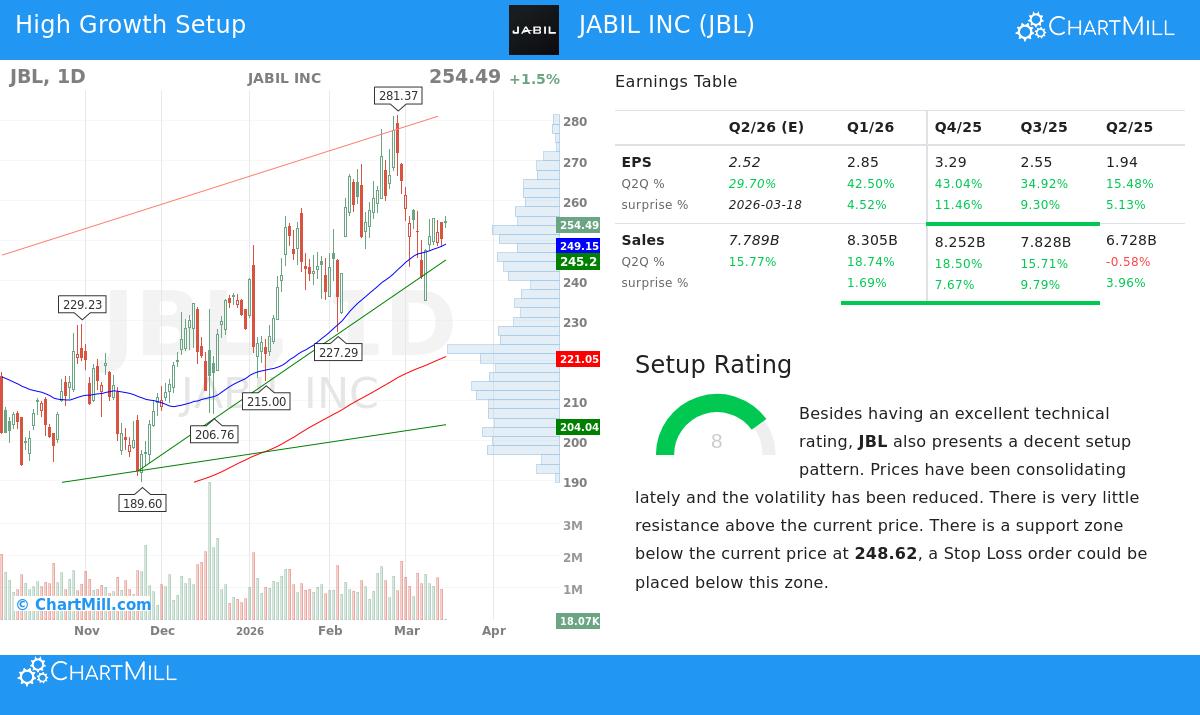Viewport: 1200px width, 715px height.
Task: Click the stop loss value 248.62
Action: click(x=886, y=553)
